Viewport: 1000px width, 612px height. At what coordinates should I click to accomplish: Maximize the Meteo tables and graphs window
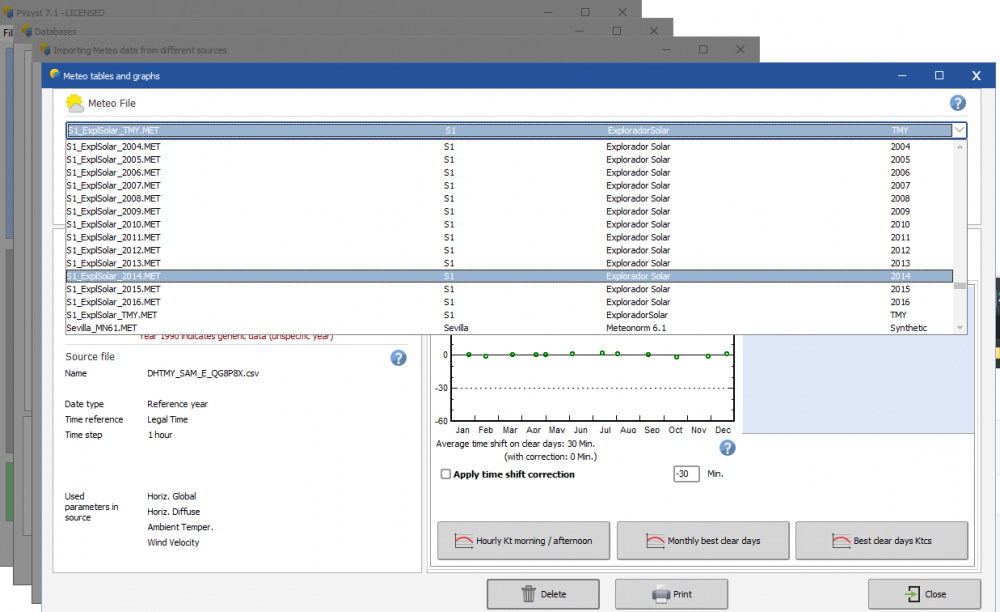[939, 76]
